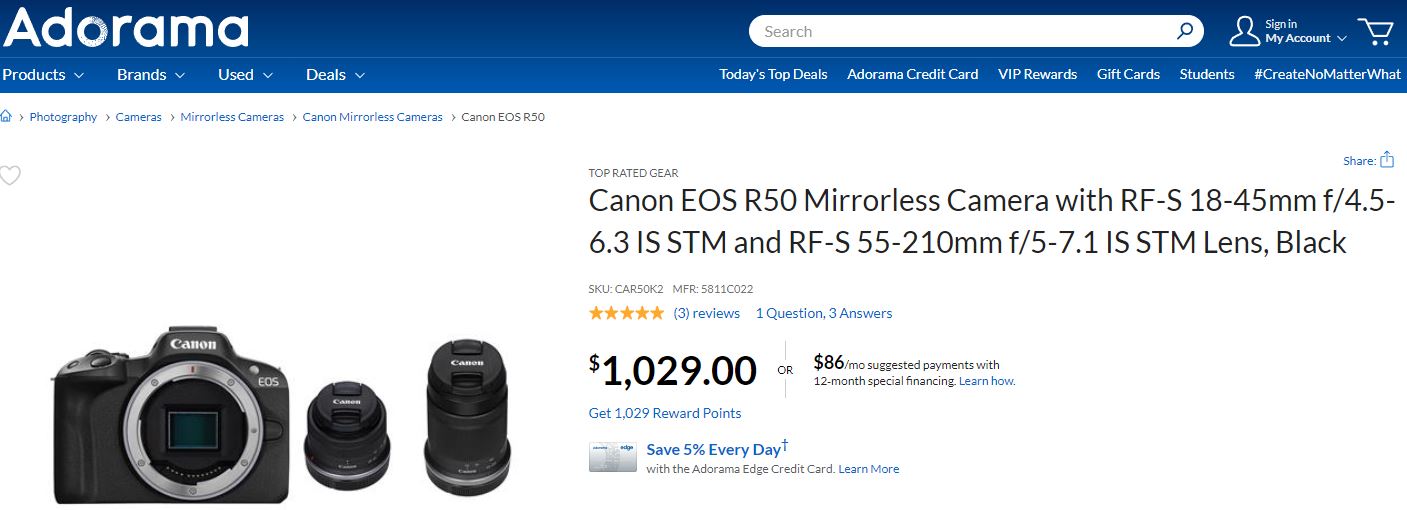The height and width of the screenshot is (510, 1407).
Task: Click the Adorama Edge credit card icon
Action: coord(611,457)
